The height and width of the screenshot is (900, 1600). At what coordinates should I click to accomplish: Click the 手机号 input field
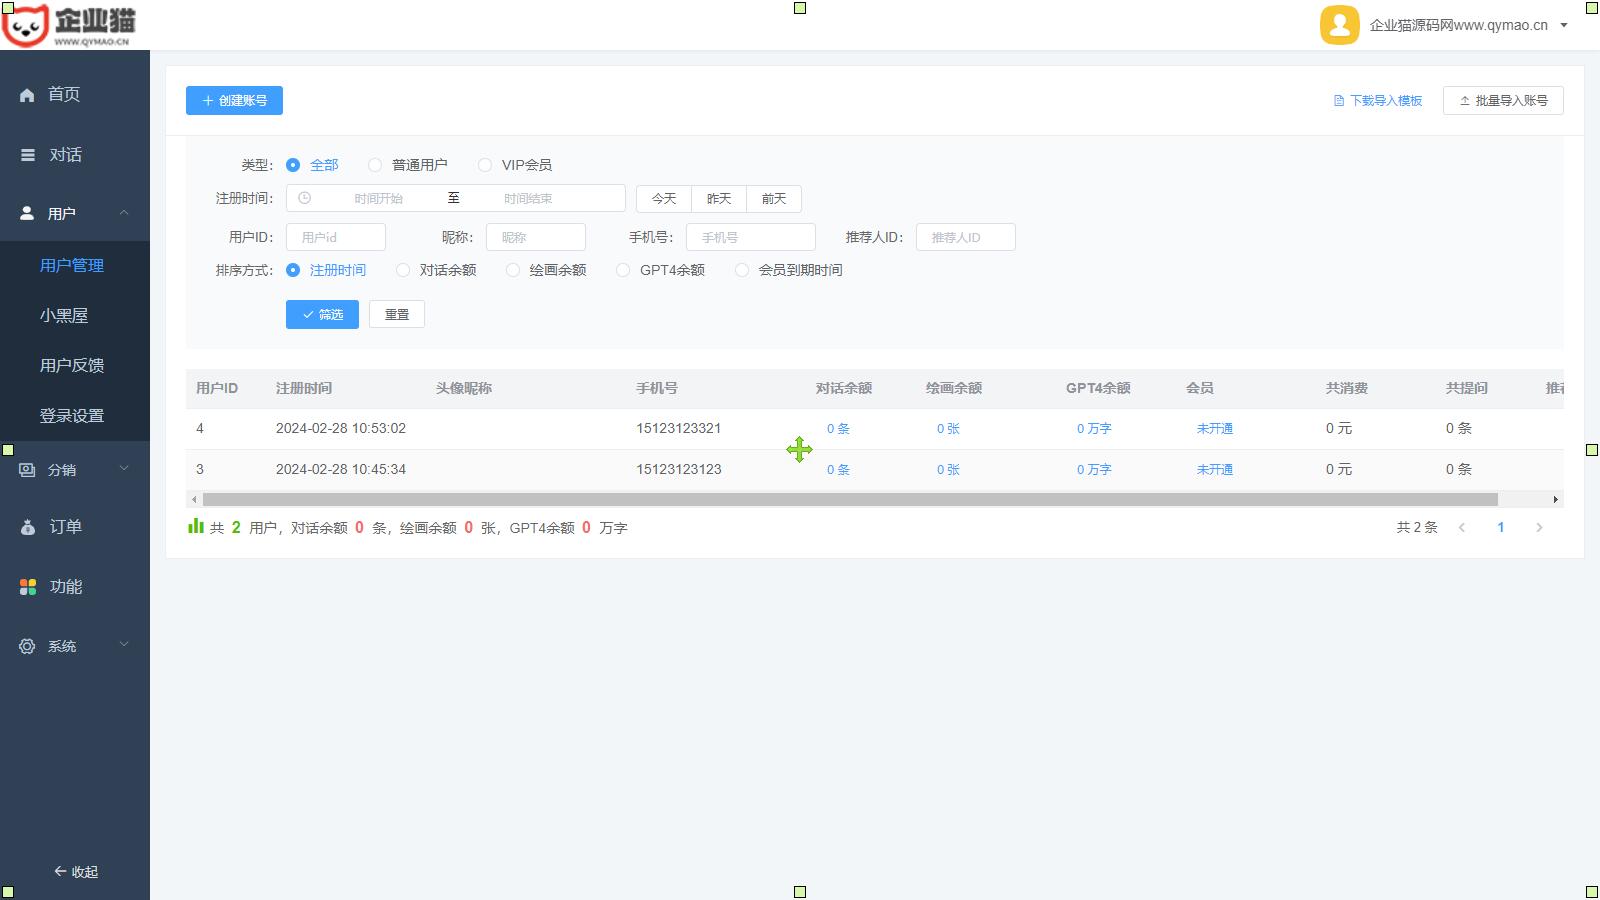750,237
